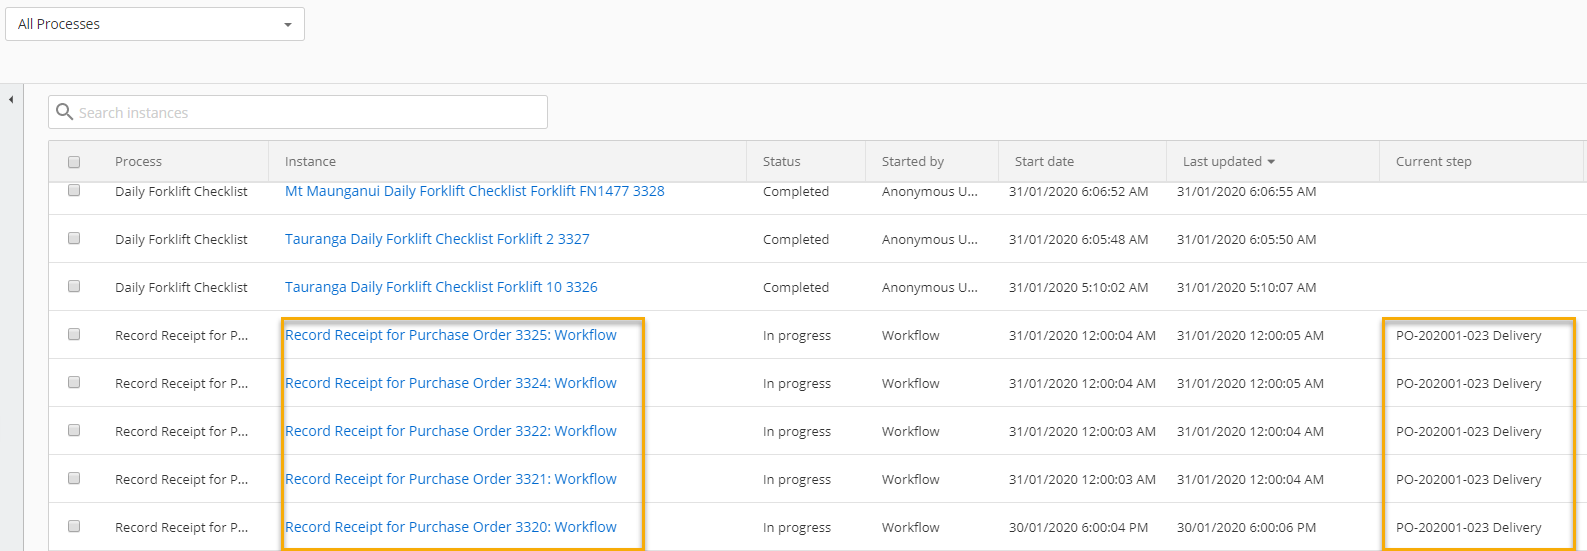Click the search magnifier icon

click(x=65, y=112)
